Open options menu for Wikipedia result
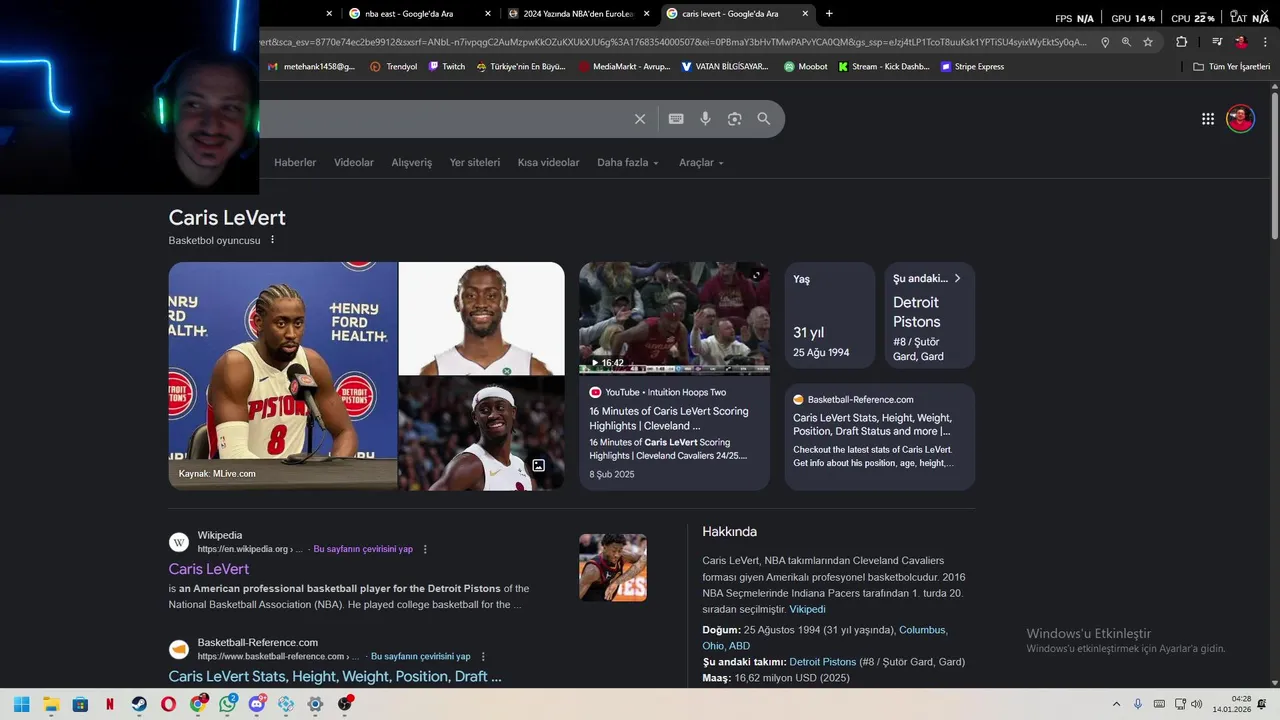Image resolution: width=1280 pixels, height=720 pixels. point(425,549)
